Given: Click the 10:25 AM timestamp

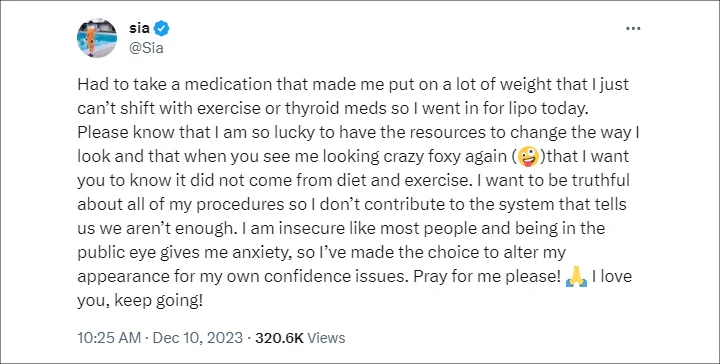Looking at the screenshot, I should click(109, 338).
